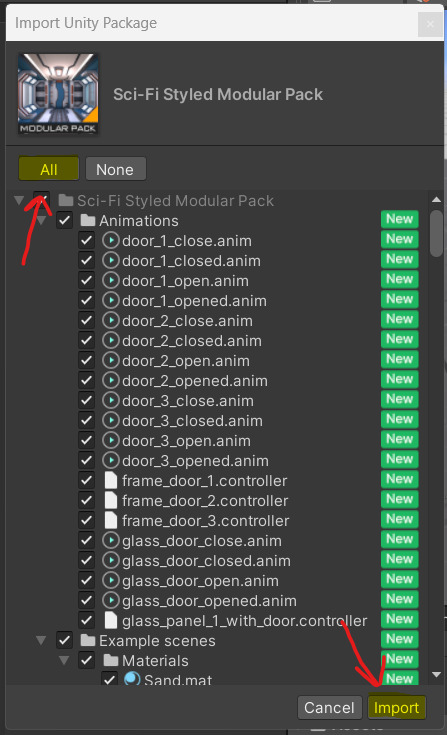
Task: Click the scroll down arrow of file list
Action: [437, 675]
